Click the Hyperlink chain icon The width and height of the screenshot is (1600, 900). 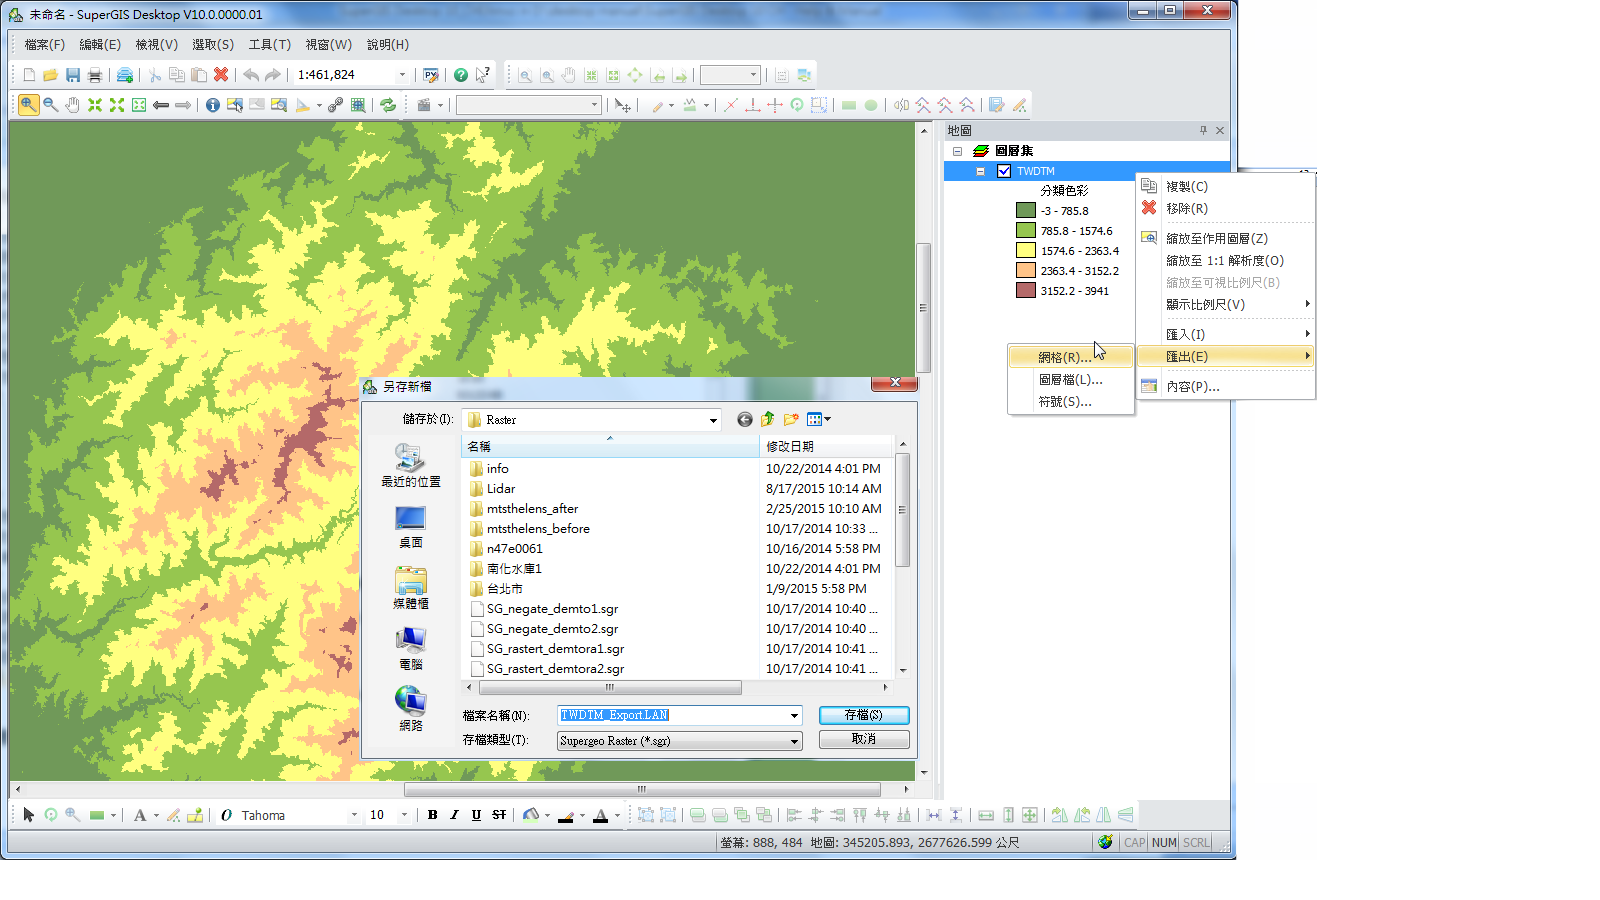point(336,105)
